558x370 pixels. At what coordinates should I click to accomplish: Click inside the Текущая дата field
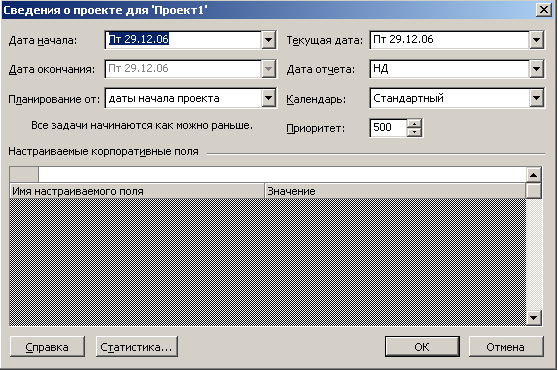(x=449, y=40)
